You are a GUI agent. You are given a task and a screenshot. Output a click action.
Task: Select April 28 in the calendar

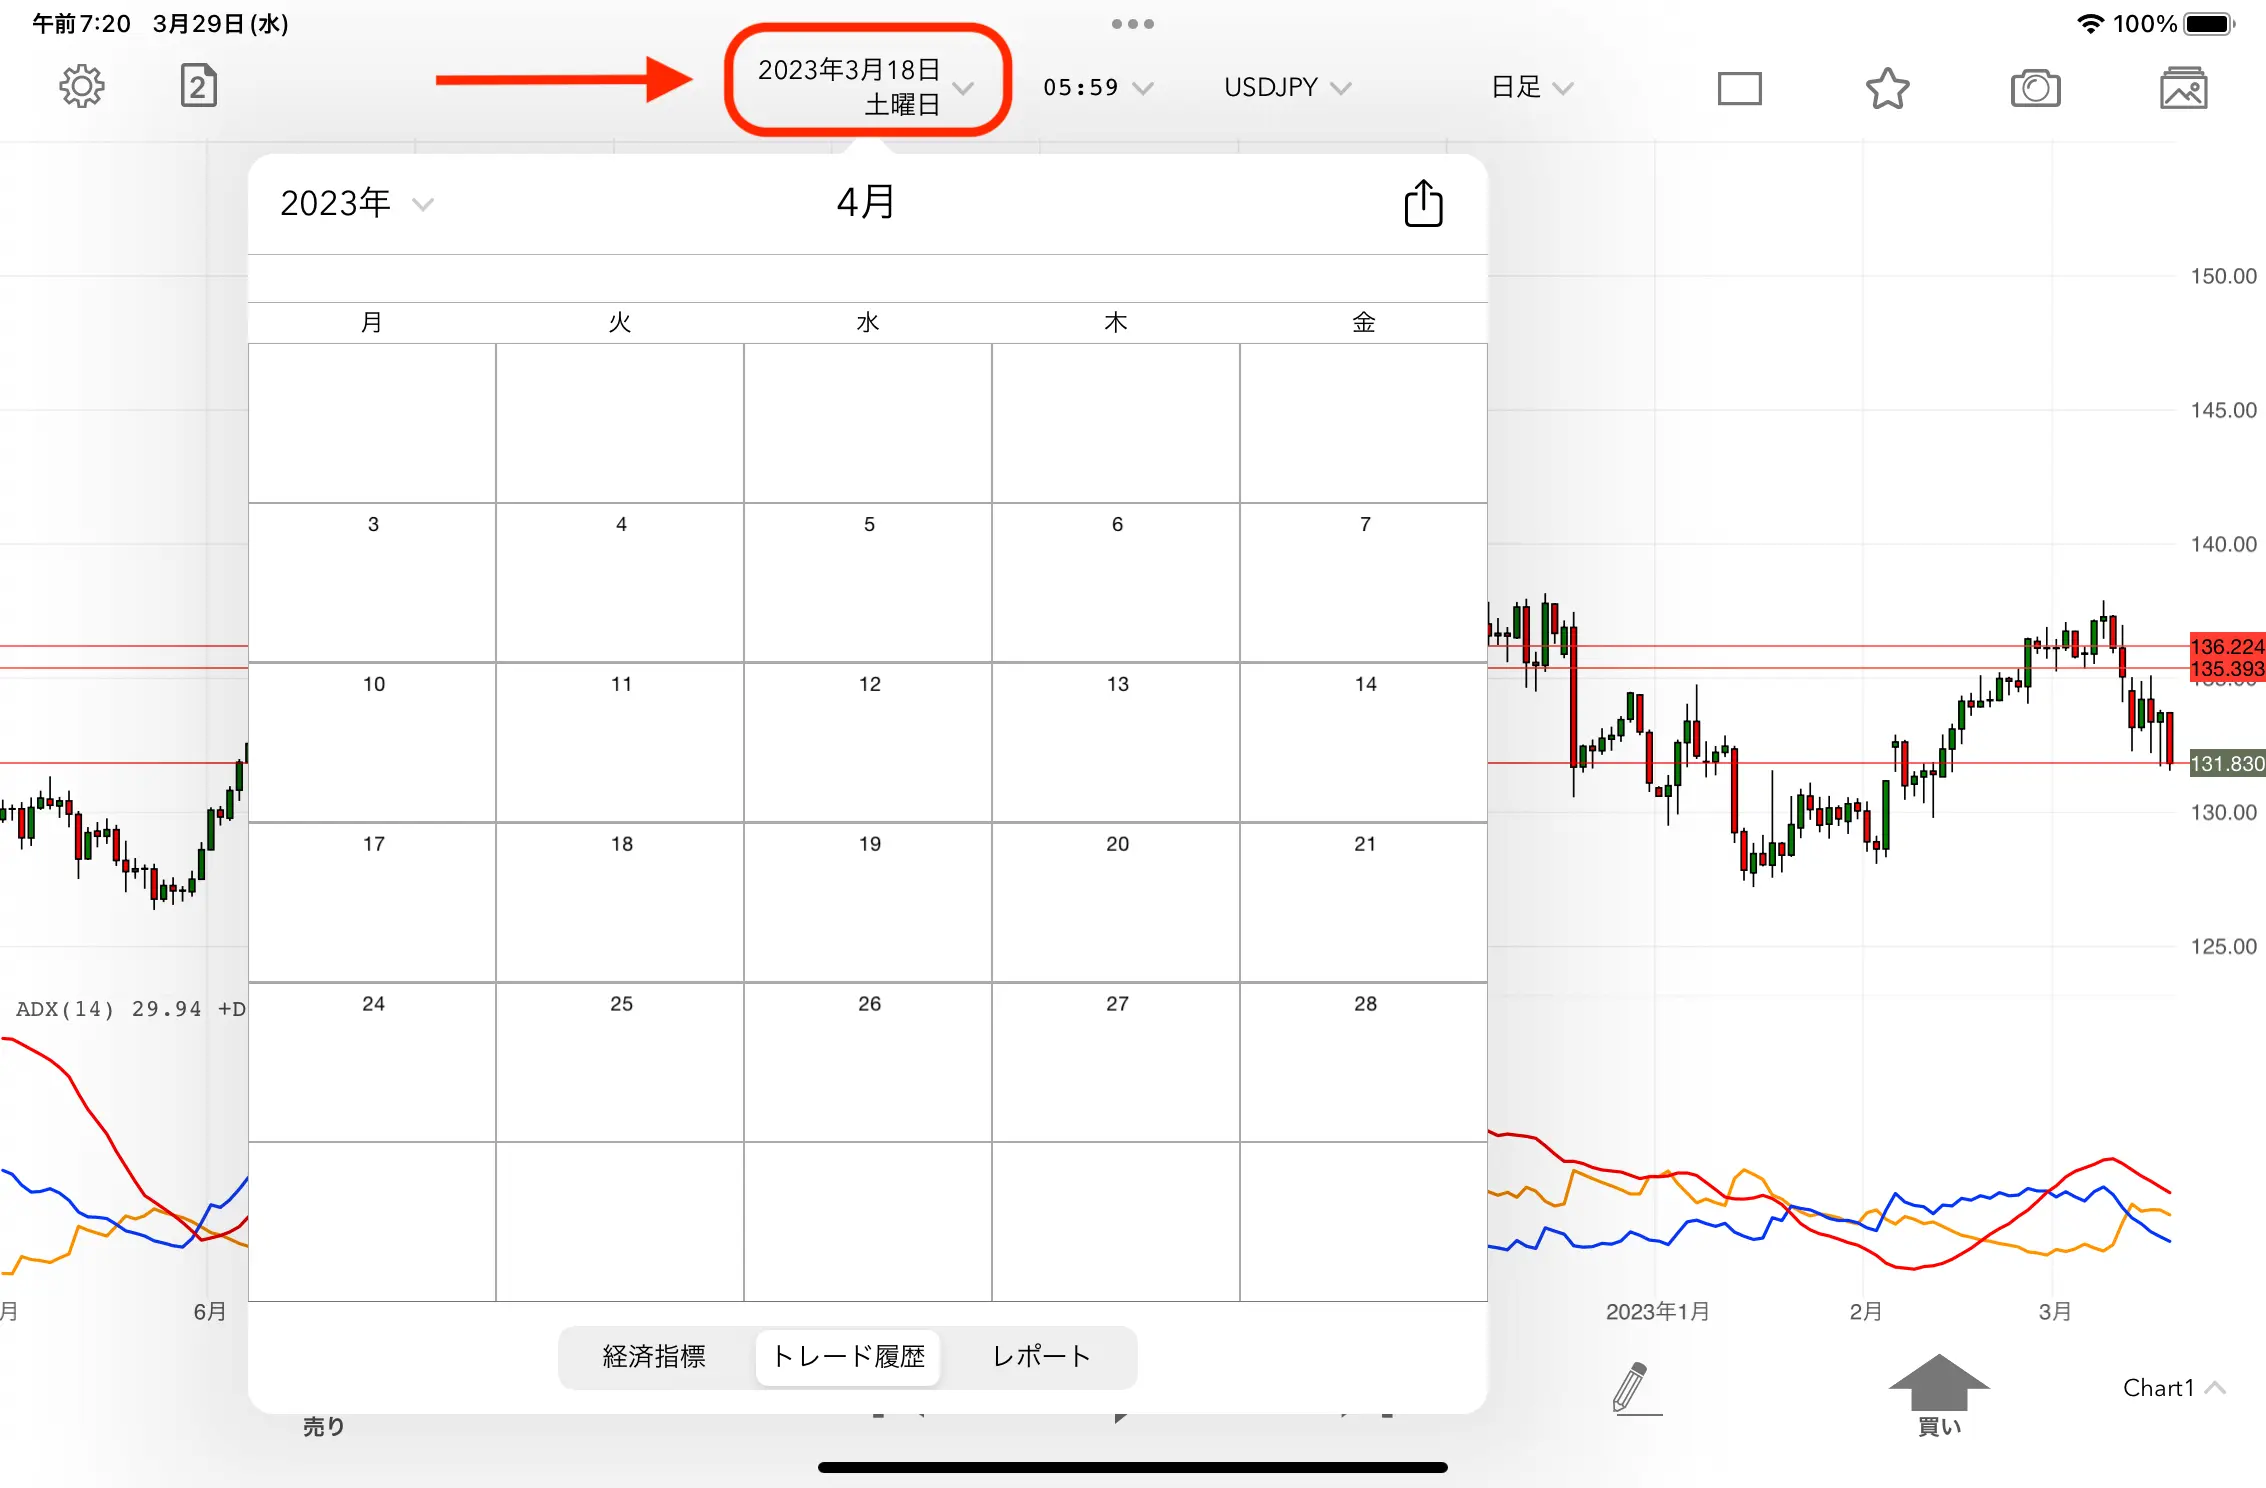coord(1364,1063)
